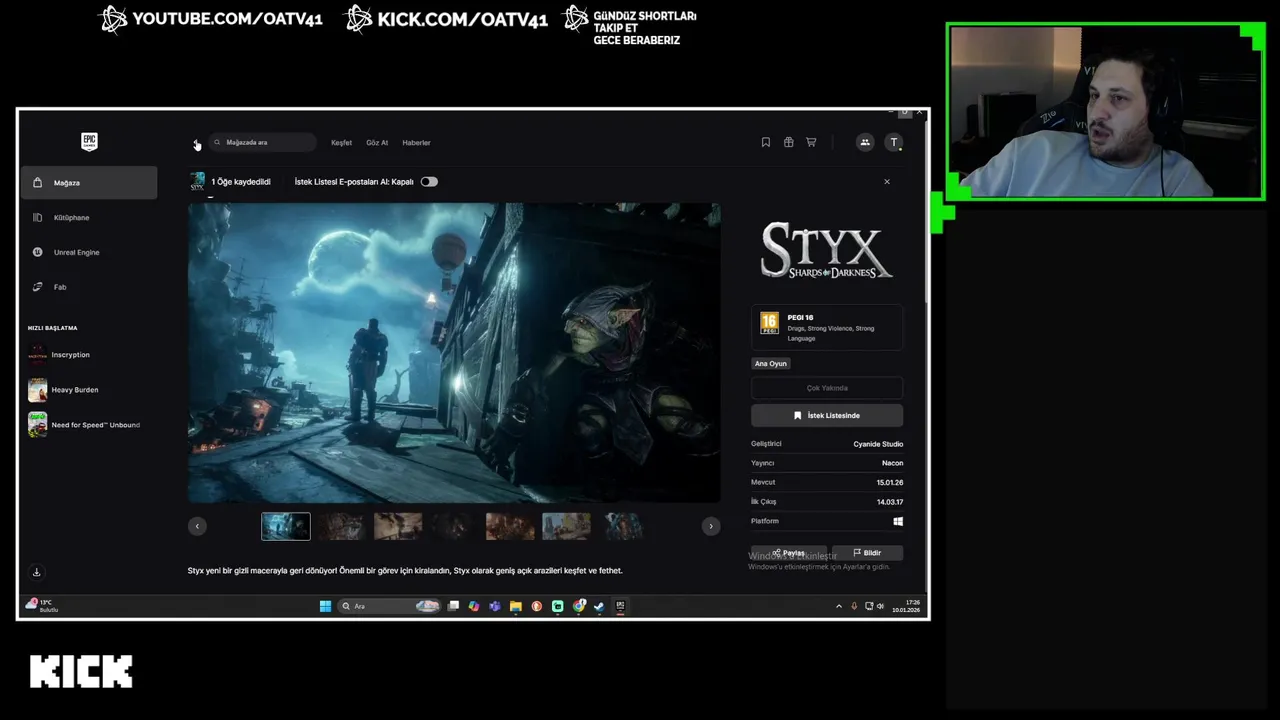Open File Explorer from the taskbar

click(x=516, y=606)
